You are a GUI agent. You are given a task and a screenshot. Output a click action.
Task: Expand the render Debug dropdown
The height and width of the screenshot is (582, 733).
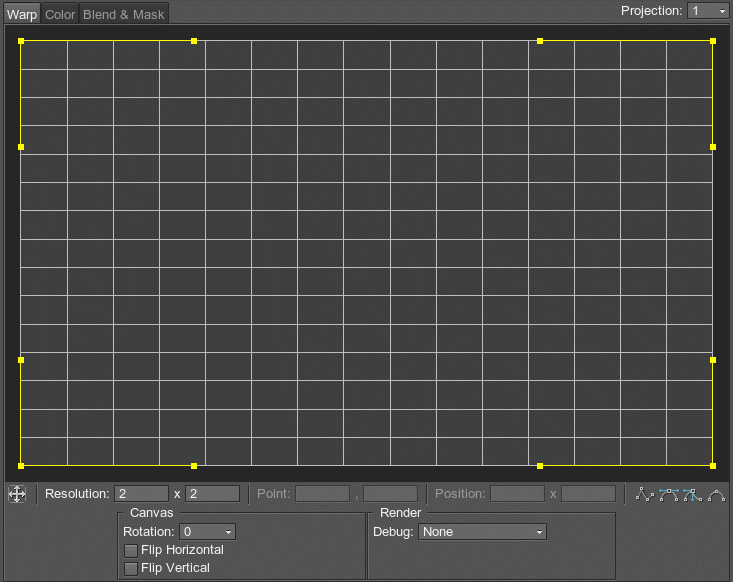[482, 532]
